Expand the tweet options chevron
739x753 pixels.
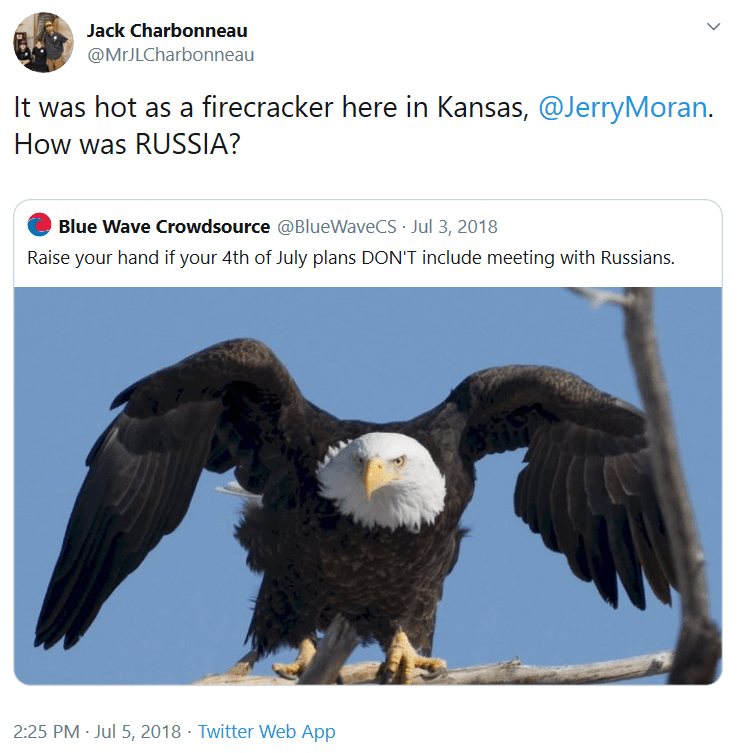[714, 26]
